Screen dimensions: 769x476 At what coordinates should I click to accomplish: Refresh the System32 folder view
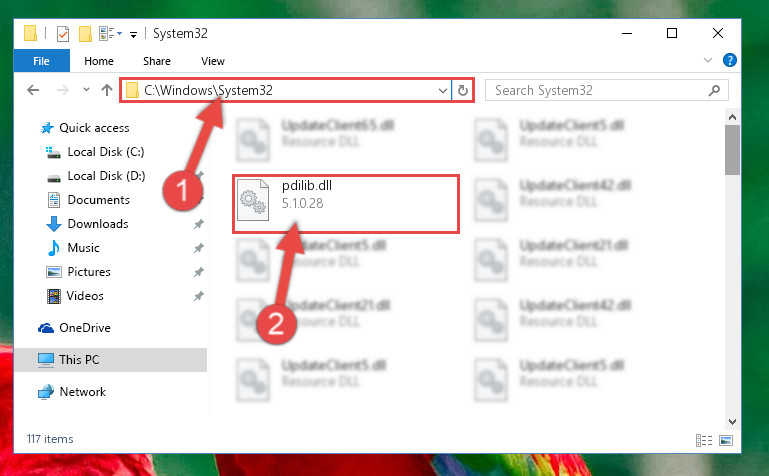(x=462, y=90)
